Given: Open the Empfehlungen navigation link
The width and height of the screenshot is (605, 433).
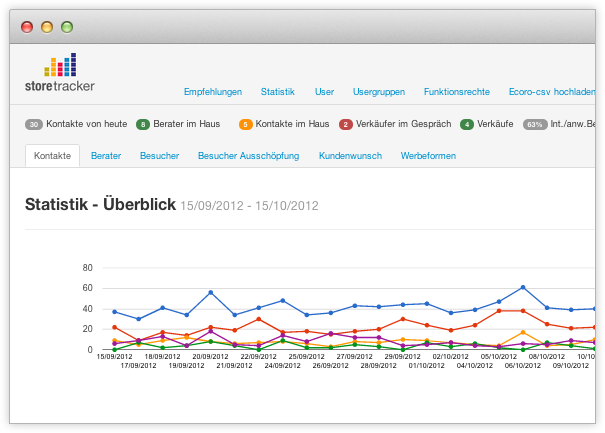Looking at the screenshot, I should pos(212,91).
